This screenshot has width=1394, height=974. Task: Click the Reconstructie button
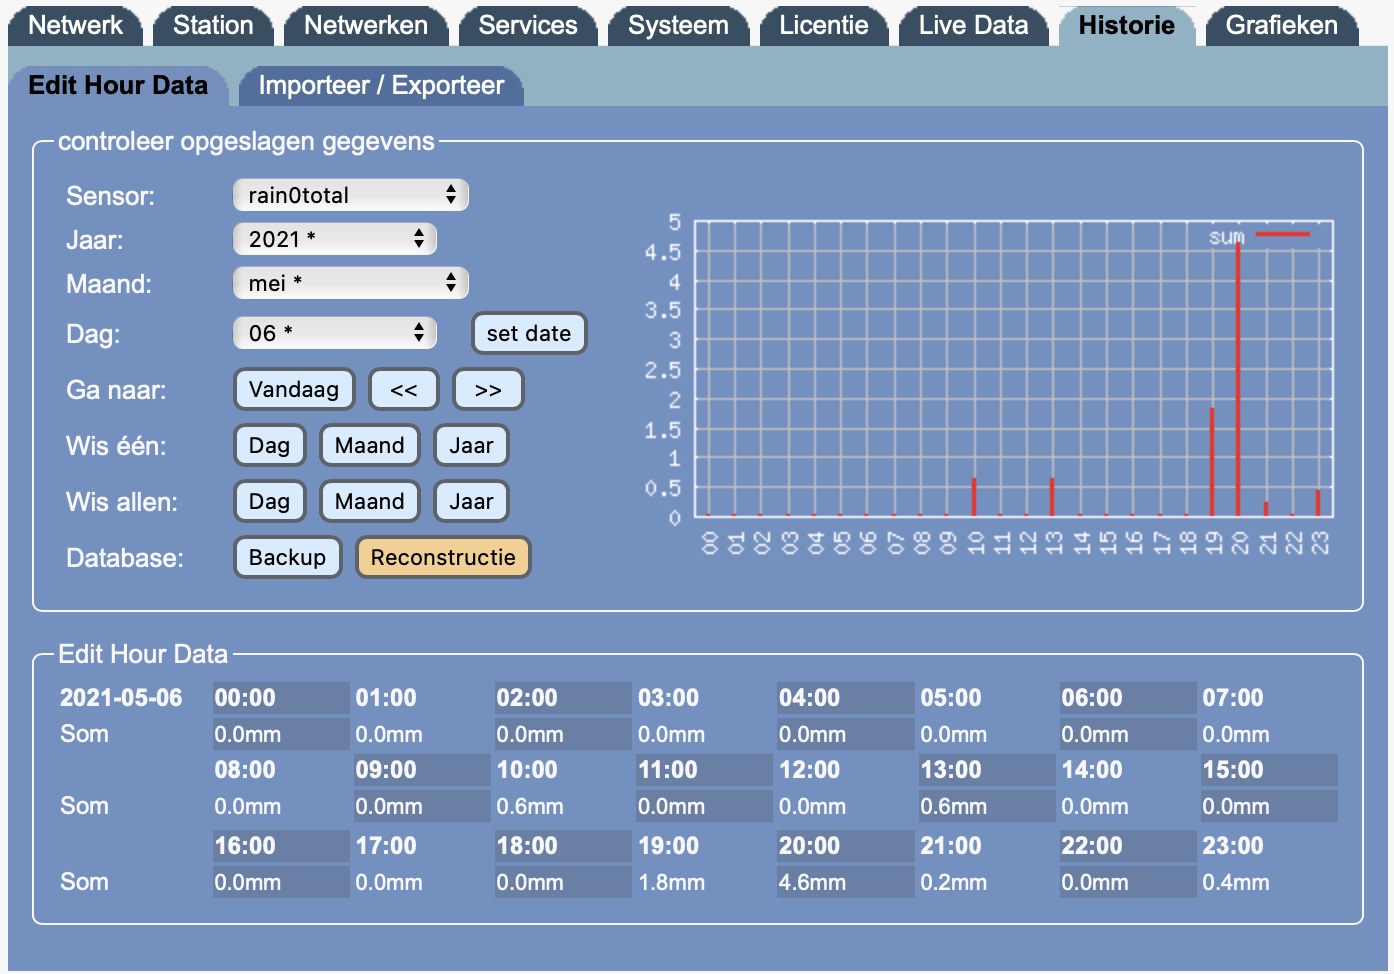443,557
